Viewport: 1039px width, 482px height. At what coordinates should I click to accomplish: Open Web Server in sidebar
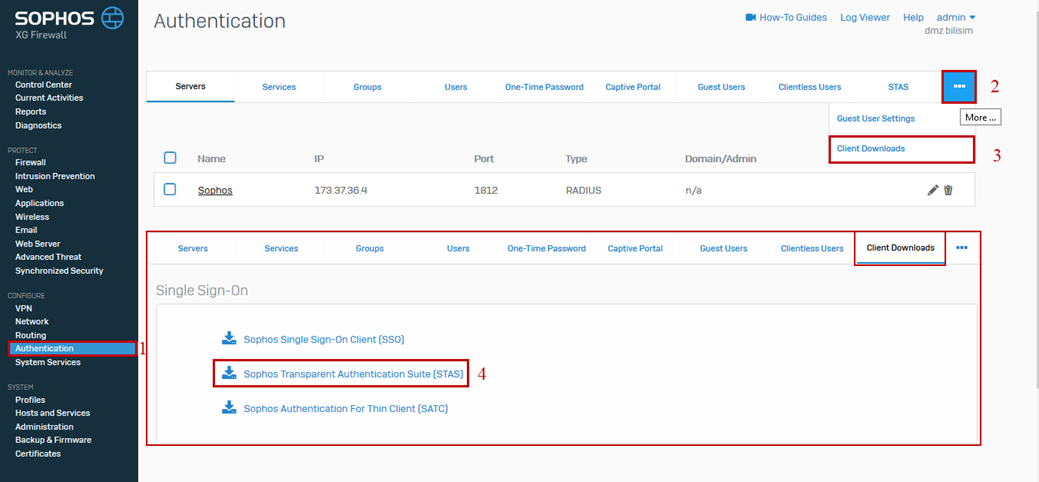coord(38,244)
